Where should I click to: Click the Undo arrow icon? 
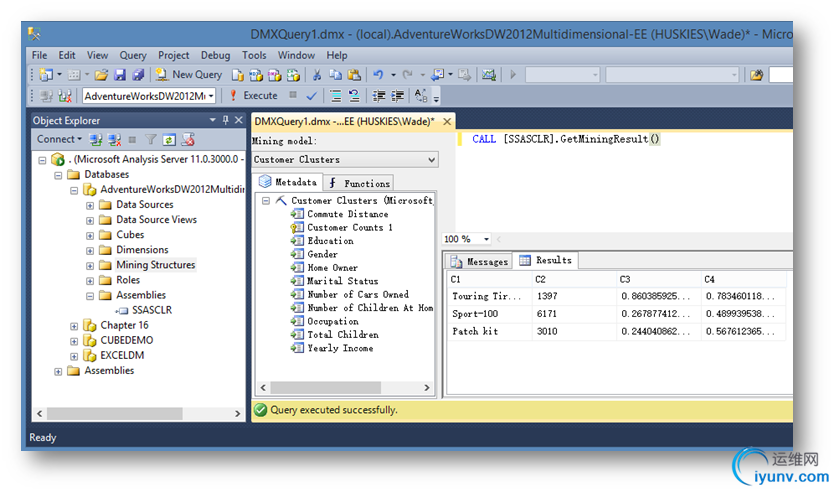[x=379, y=75]
